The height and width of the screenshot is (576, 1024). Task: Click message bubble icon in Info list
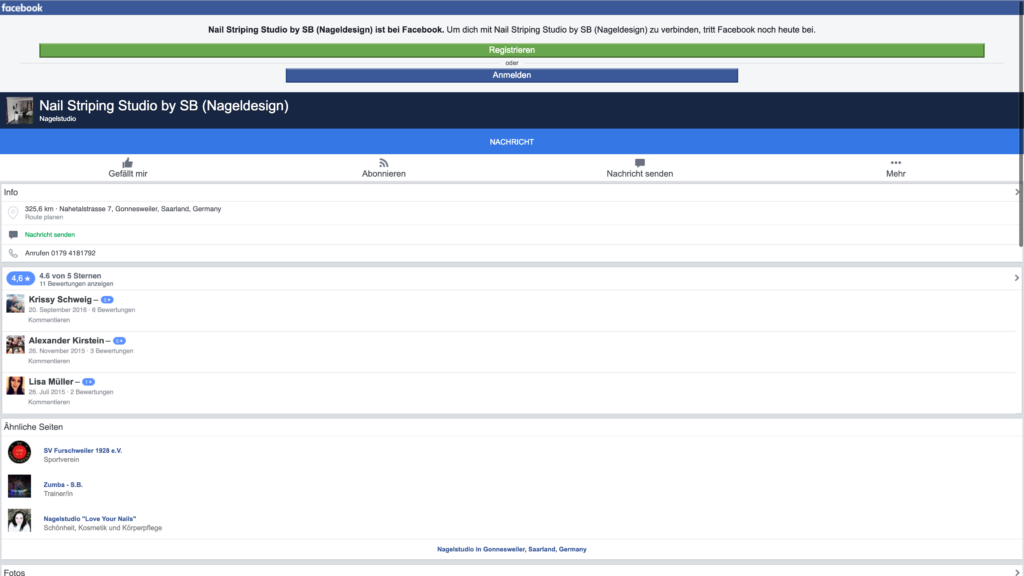13,234
